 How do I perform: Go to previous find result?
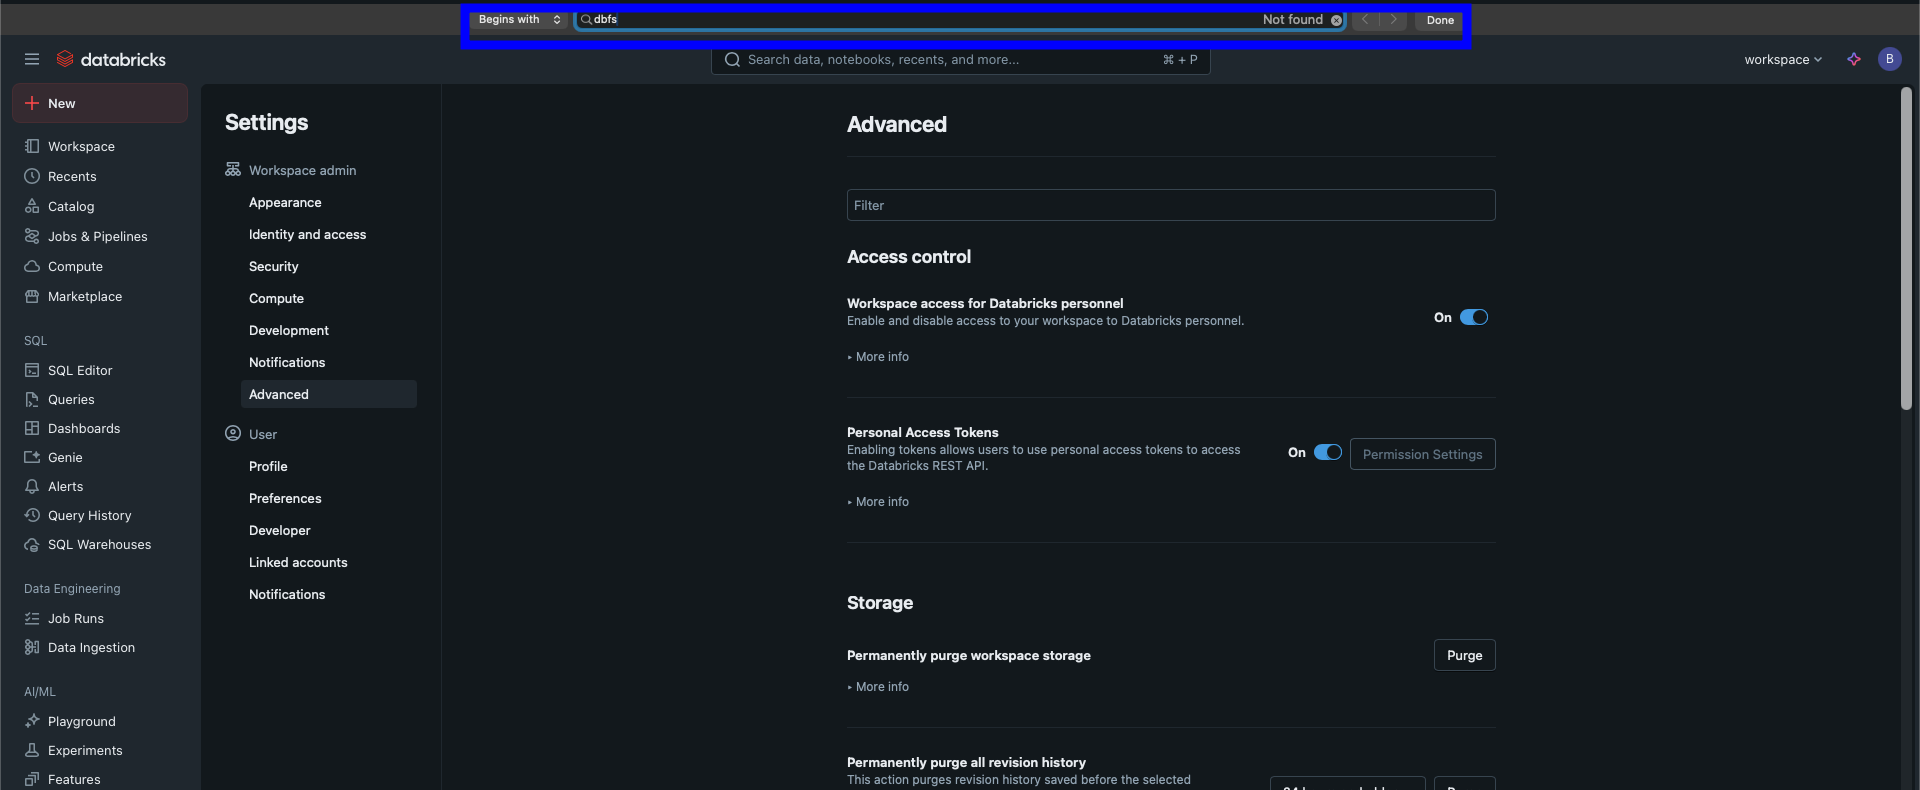[1365, 20]
